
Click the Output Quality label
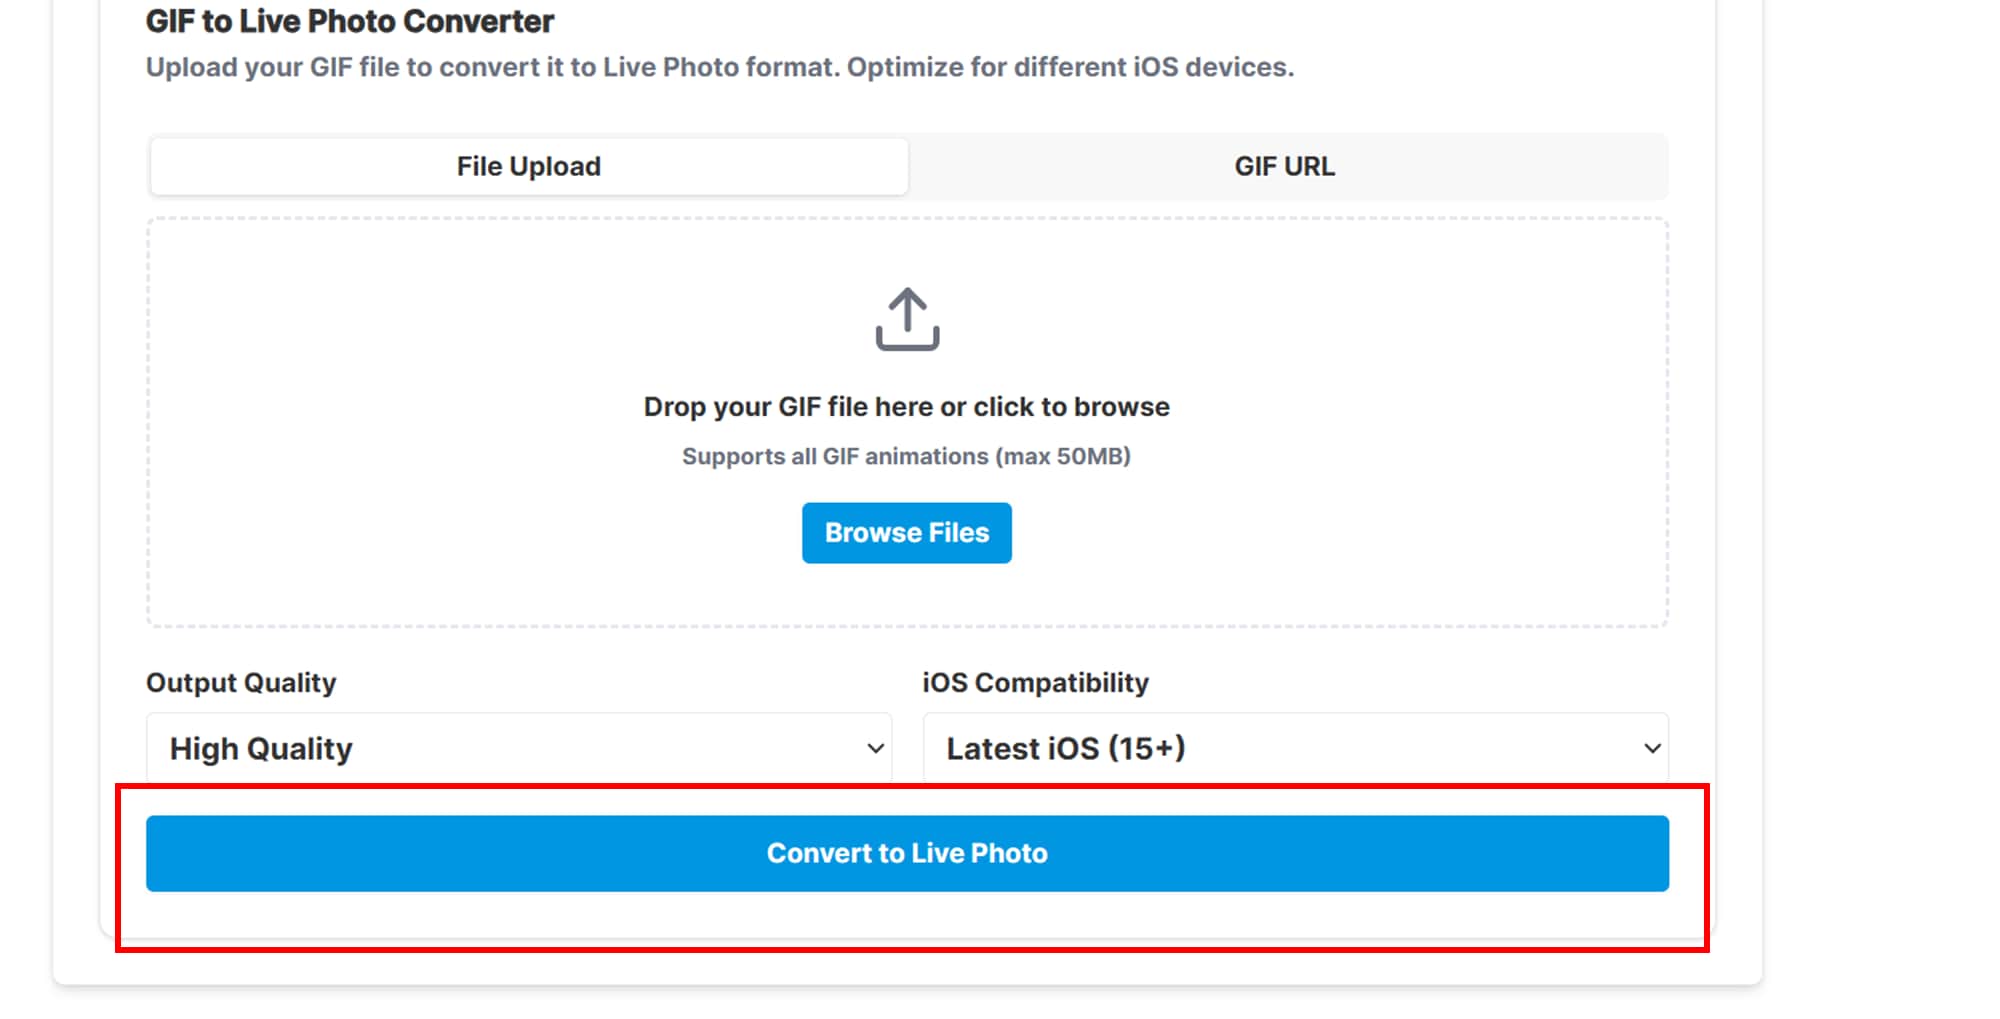[x=241, y=682]
